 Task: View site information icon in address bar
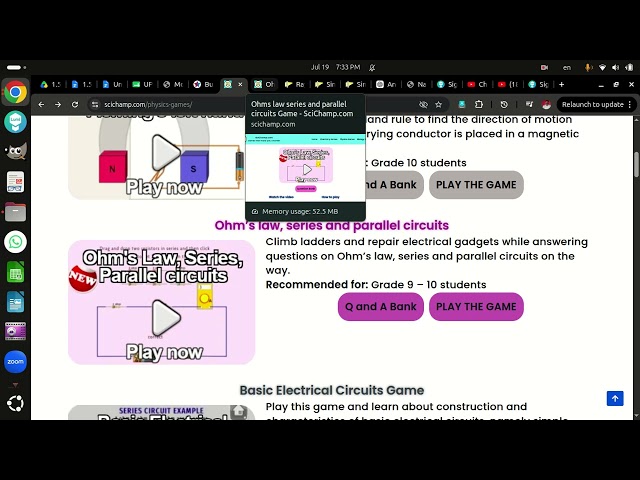coord(95,104)
